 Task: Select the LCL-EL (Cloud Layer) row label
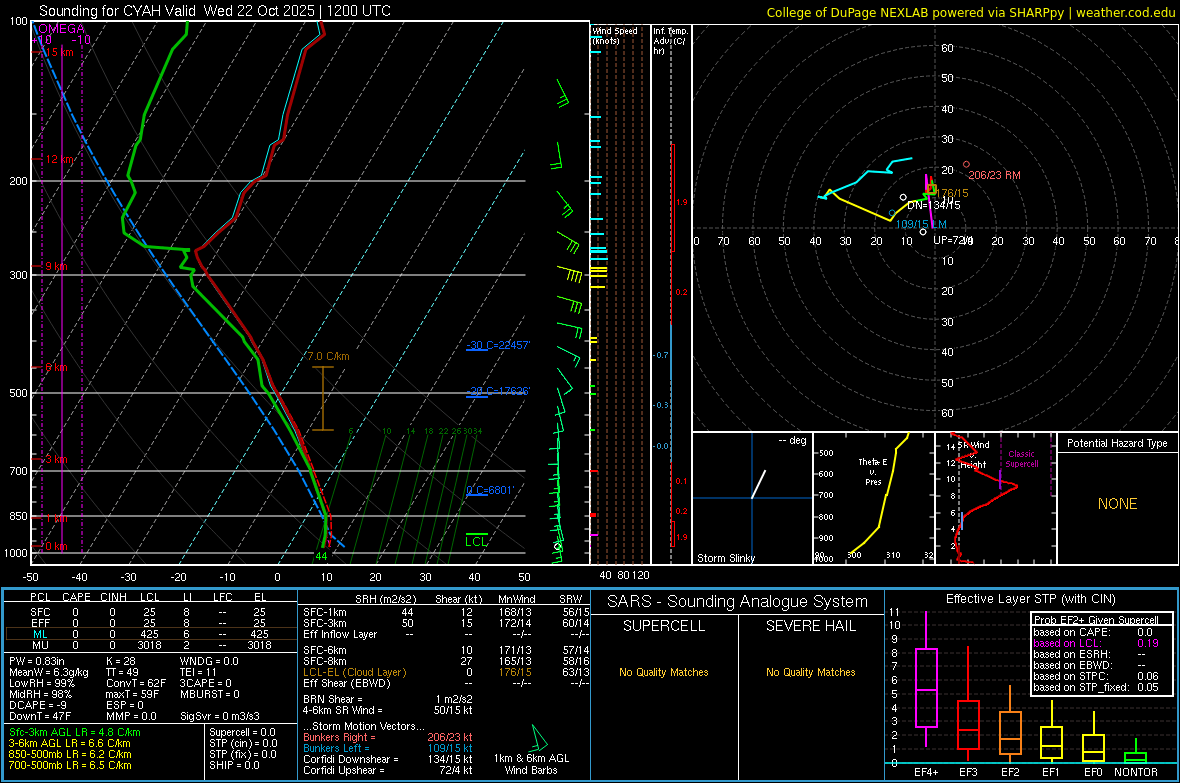tap(354, 672)
